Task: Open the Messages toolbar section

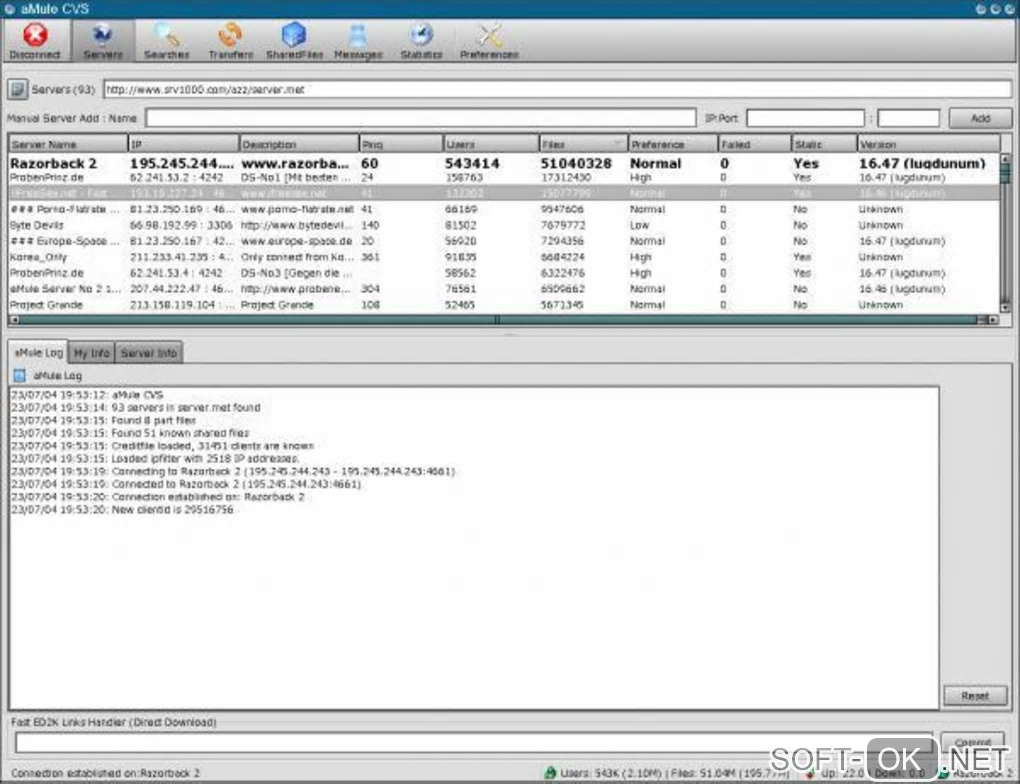Action: click(x=358, y=40)
